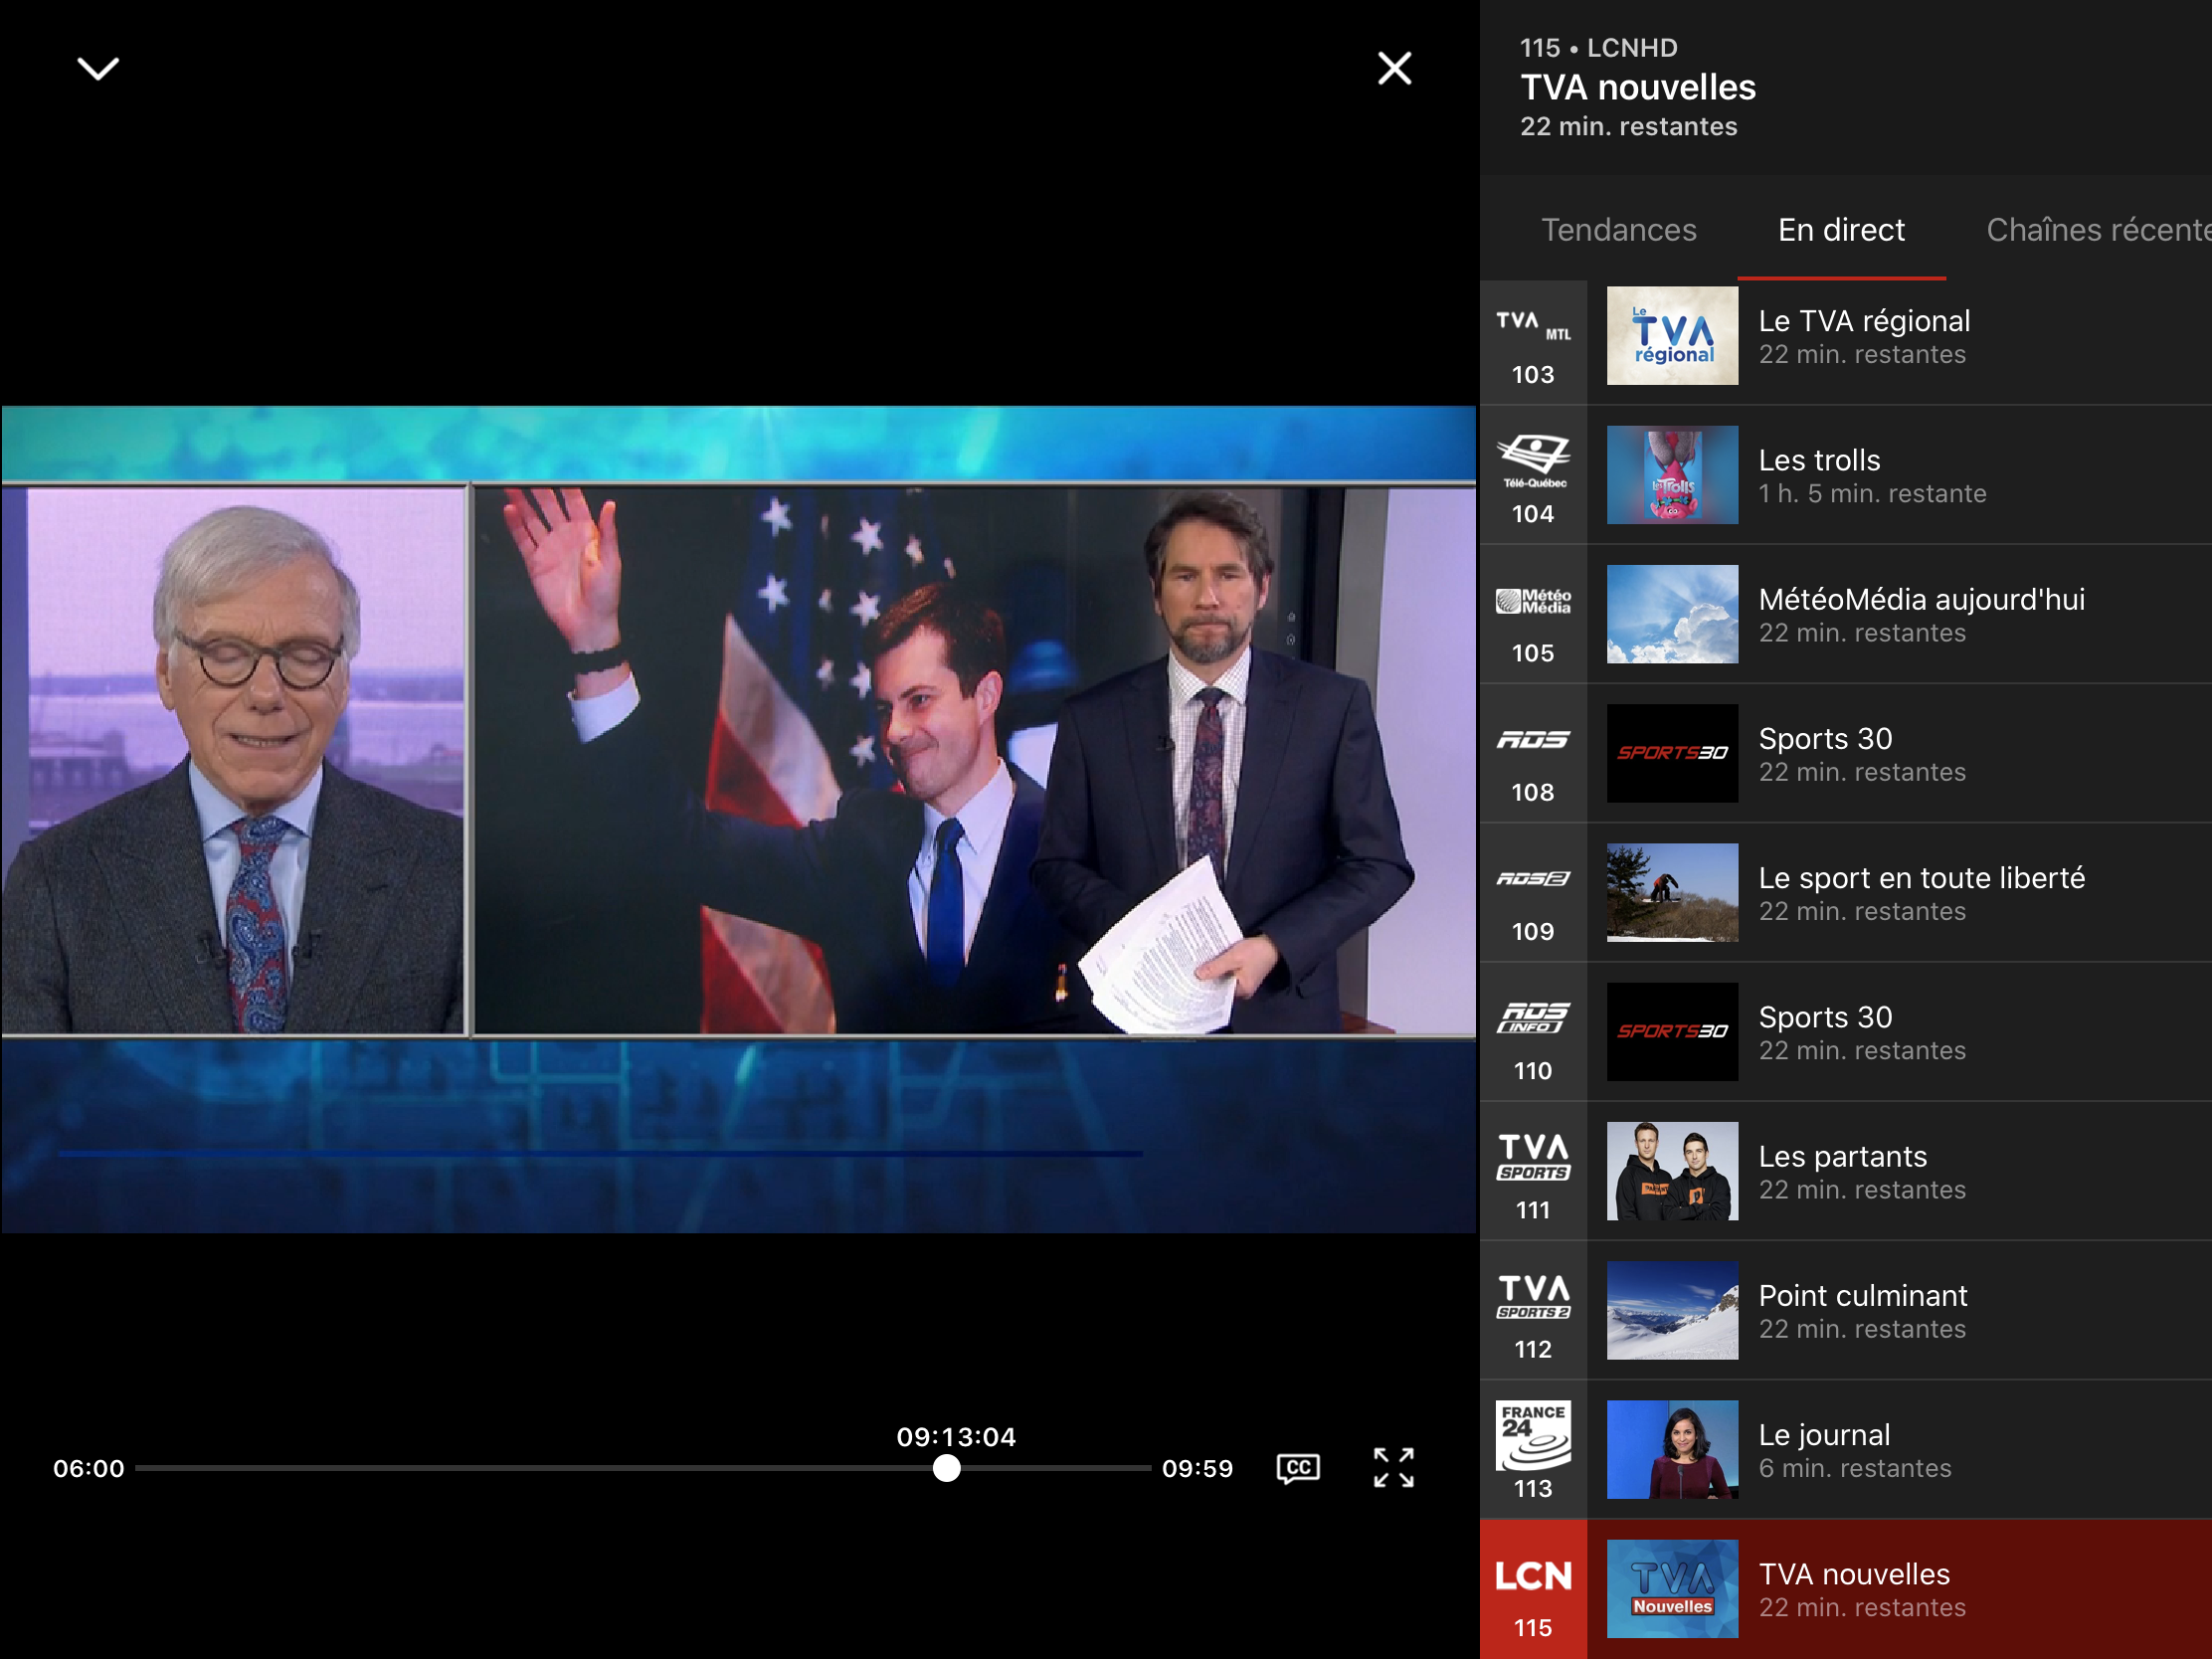This screenshot has width=2212, height=1659.
Task: Click the 06:00 start time label
Action: click(88, 1468)
